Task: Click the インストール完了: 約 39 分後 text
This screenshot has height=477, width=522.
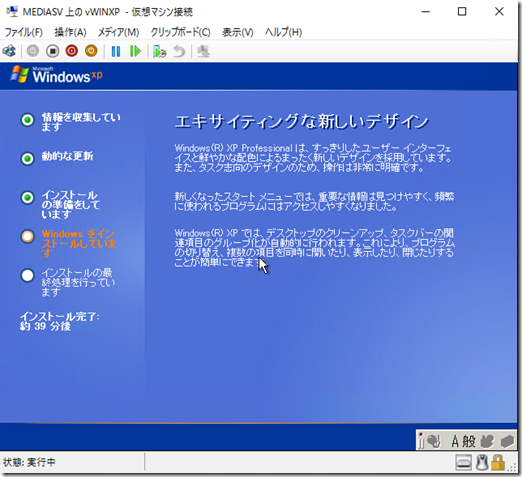Action: [x=59, y=321]
